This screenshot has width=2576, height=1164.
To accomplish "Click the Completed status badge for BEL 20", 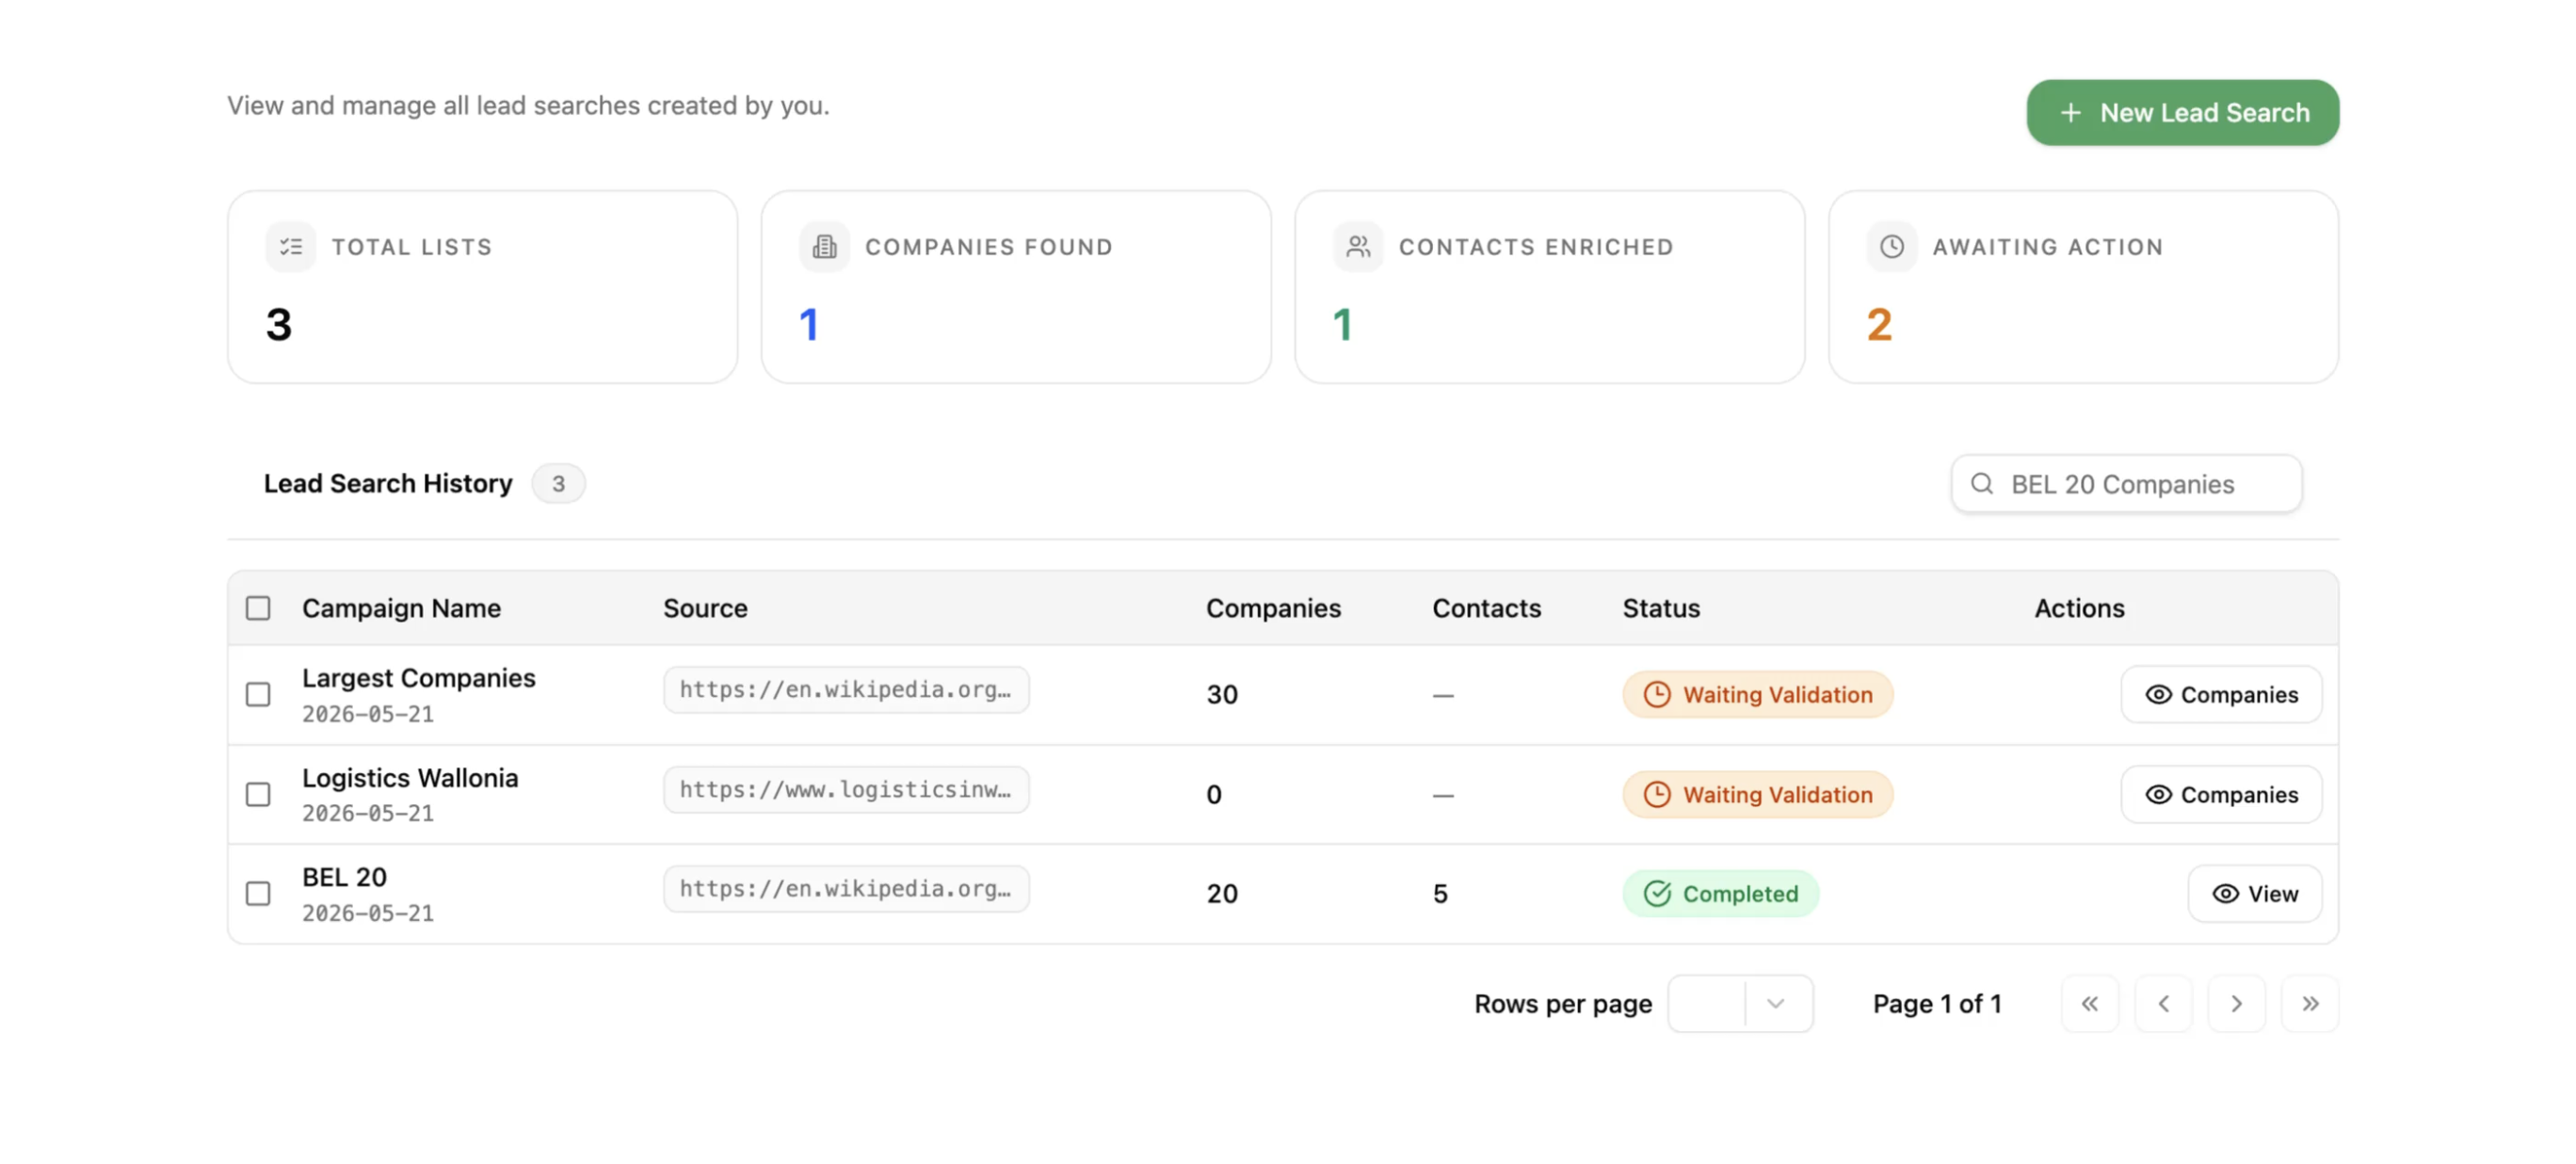I will point(1720,893).
